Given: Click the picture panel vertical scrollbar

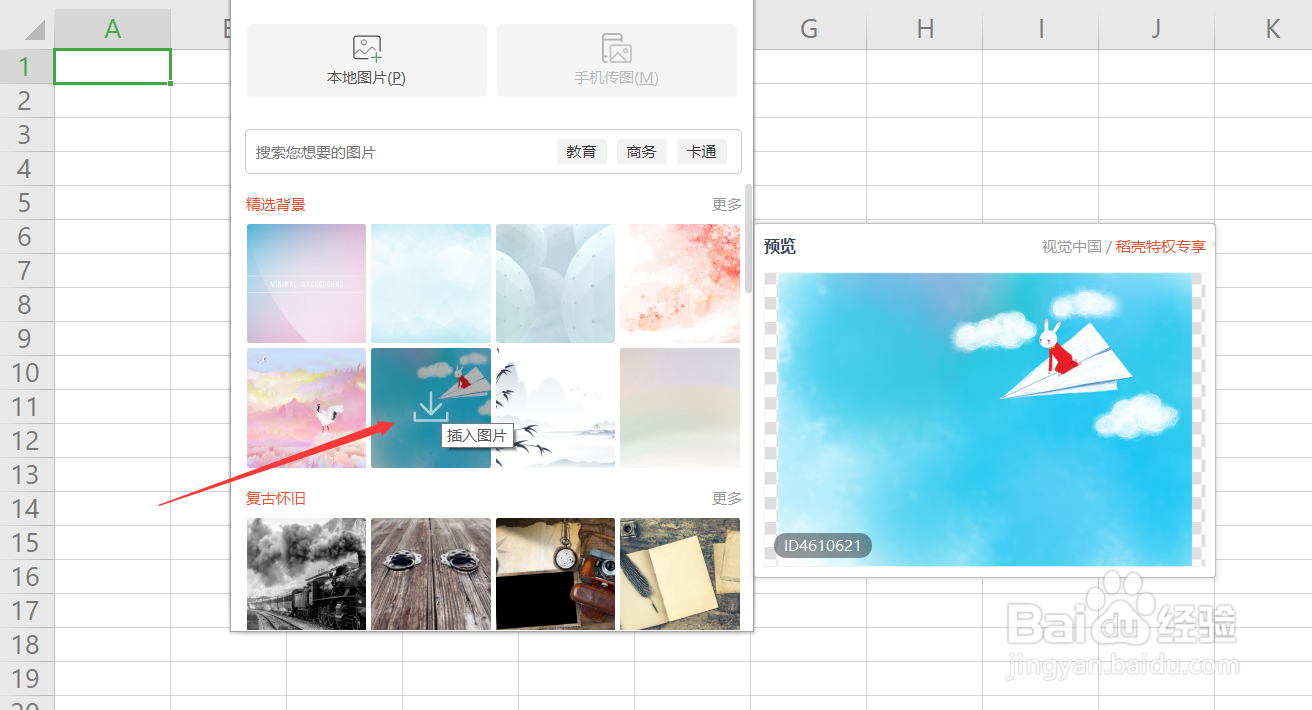Looking at the screenshot, I should (x=749, y=238).
